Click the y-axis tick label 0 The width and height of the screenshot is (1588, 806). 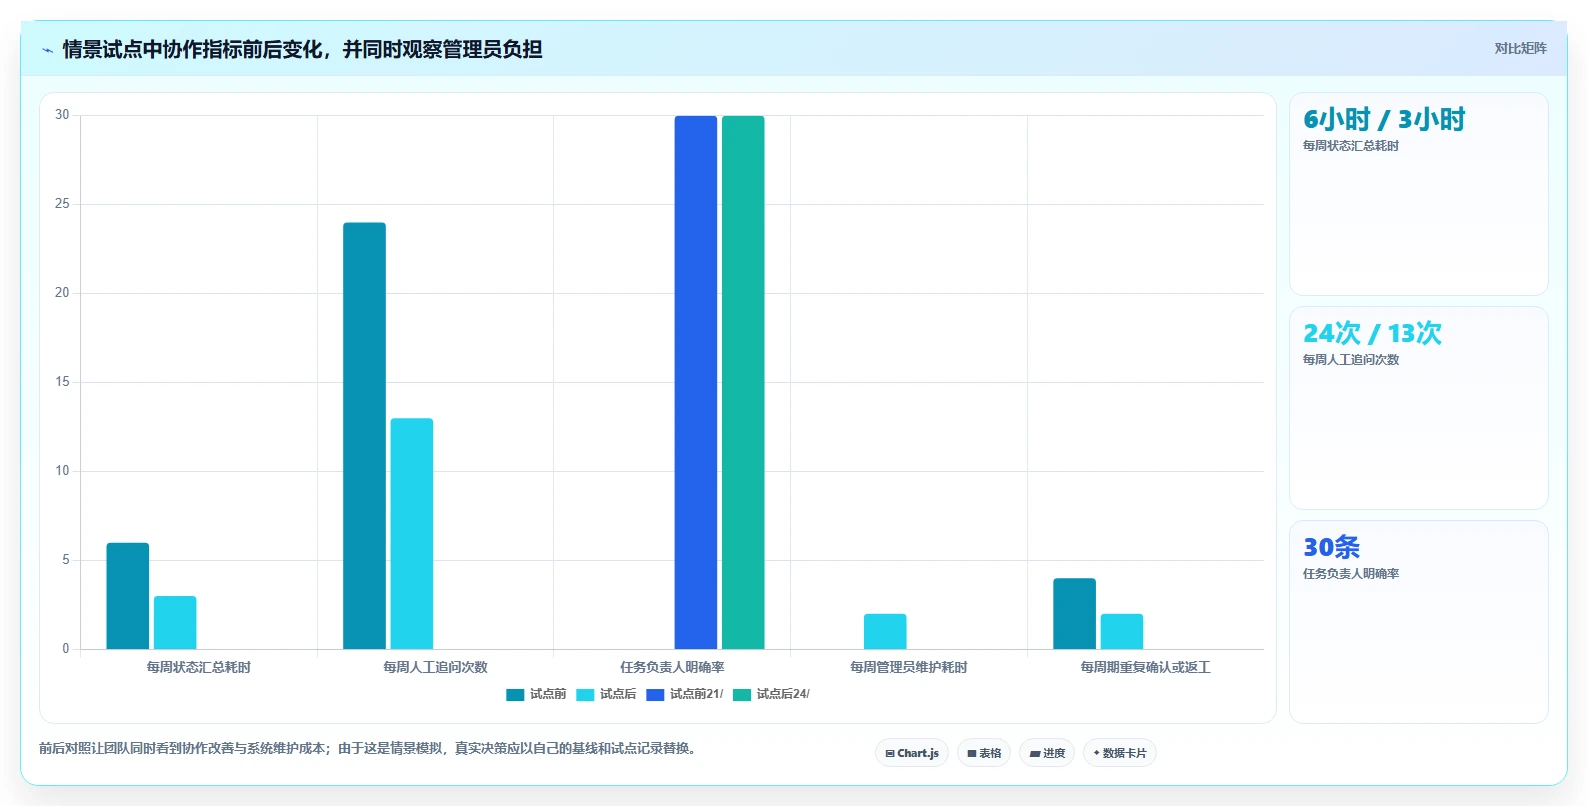point(66,649)
